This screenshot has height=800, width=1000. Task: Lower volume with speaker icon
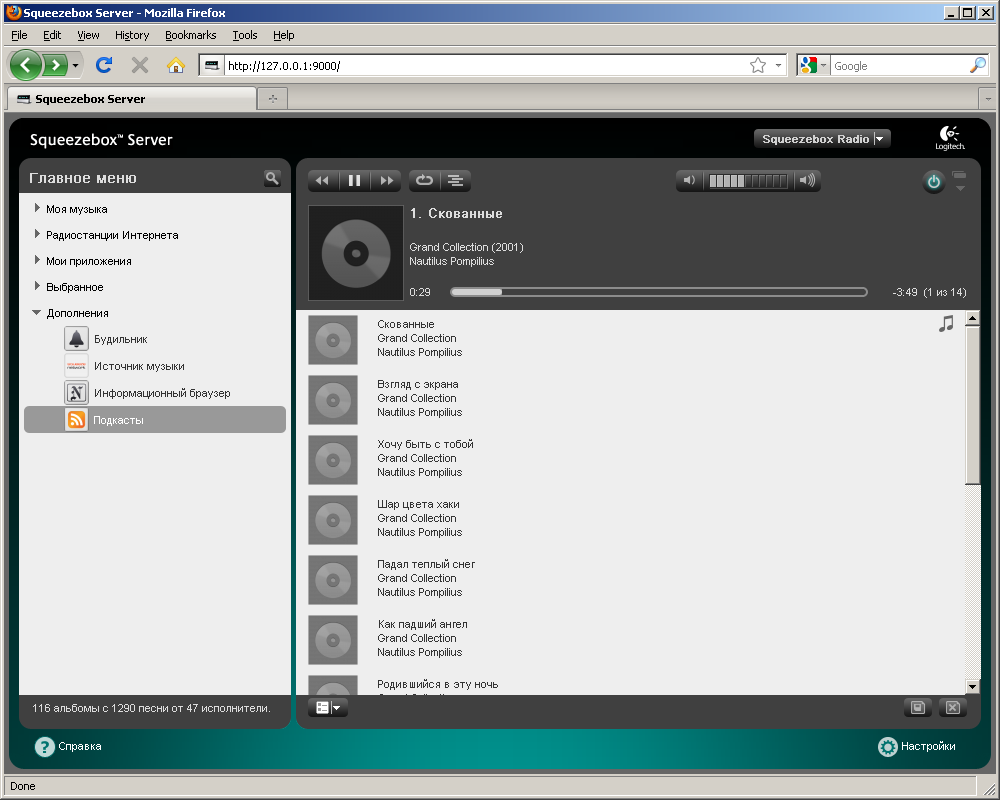point(689,181)
